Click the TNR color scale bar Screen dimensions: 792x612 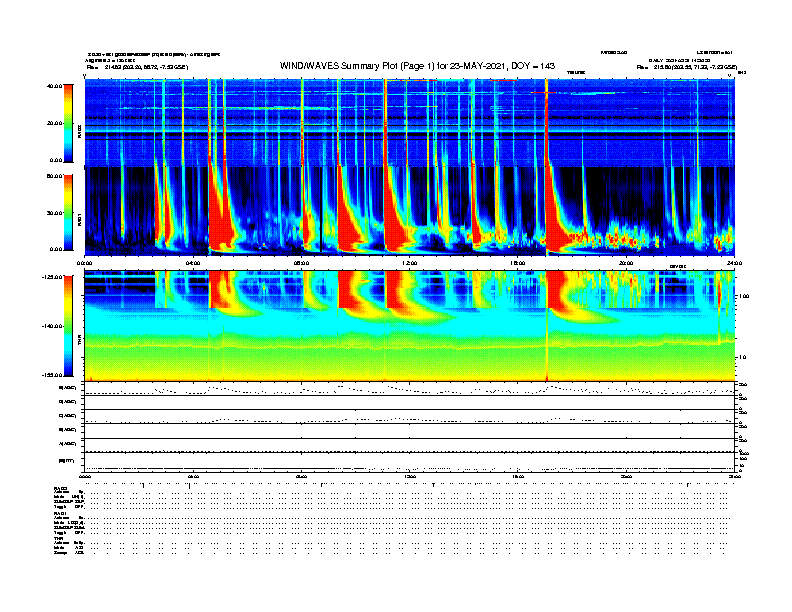click(68, 326)
